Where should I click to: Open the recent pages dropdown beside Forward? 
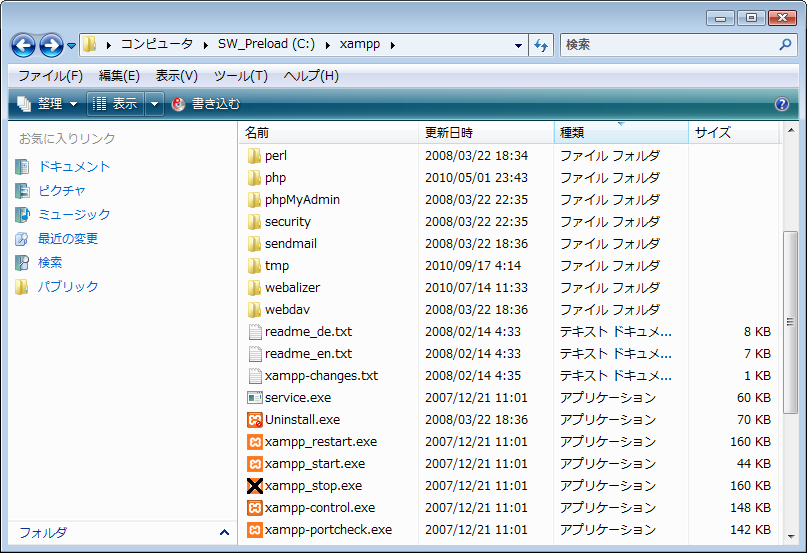click(72, 46)
